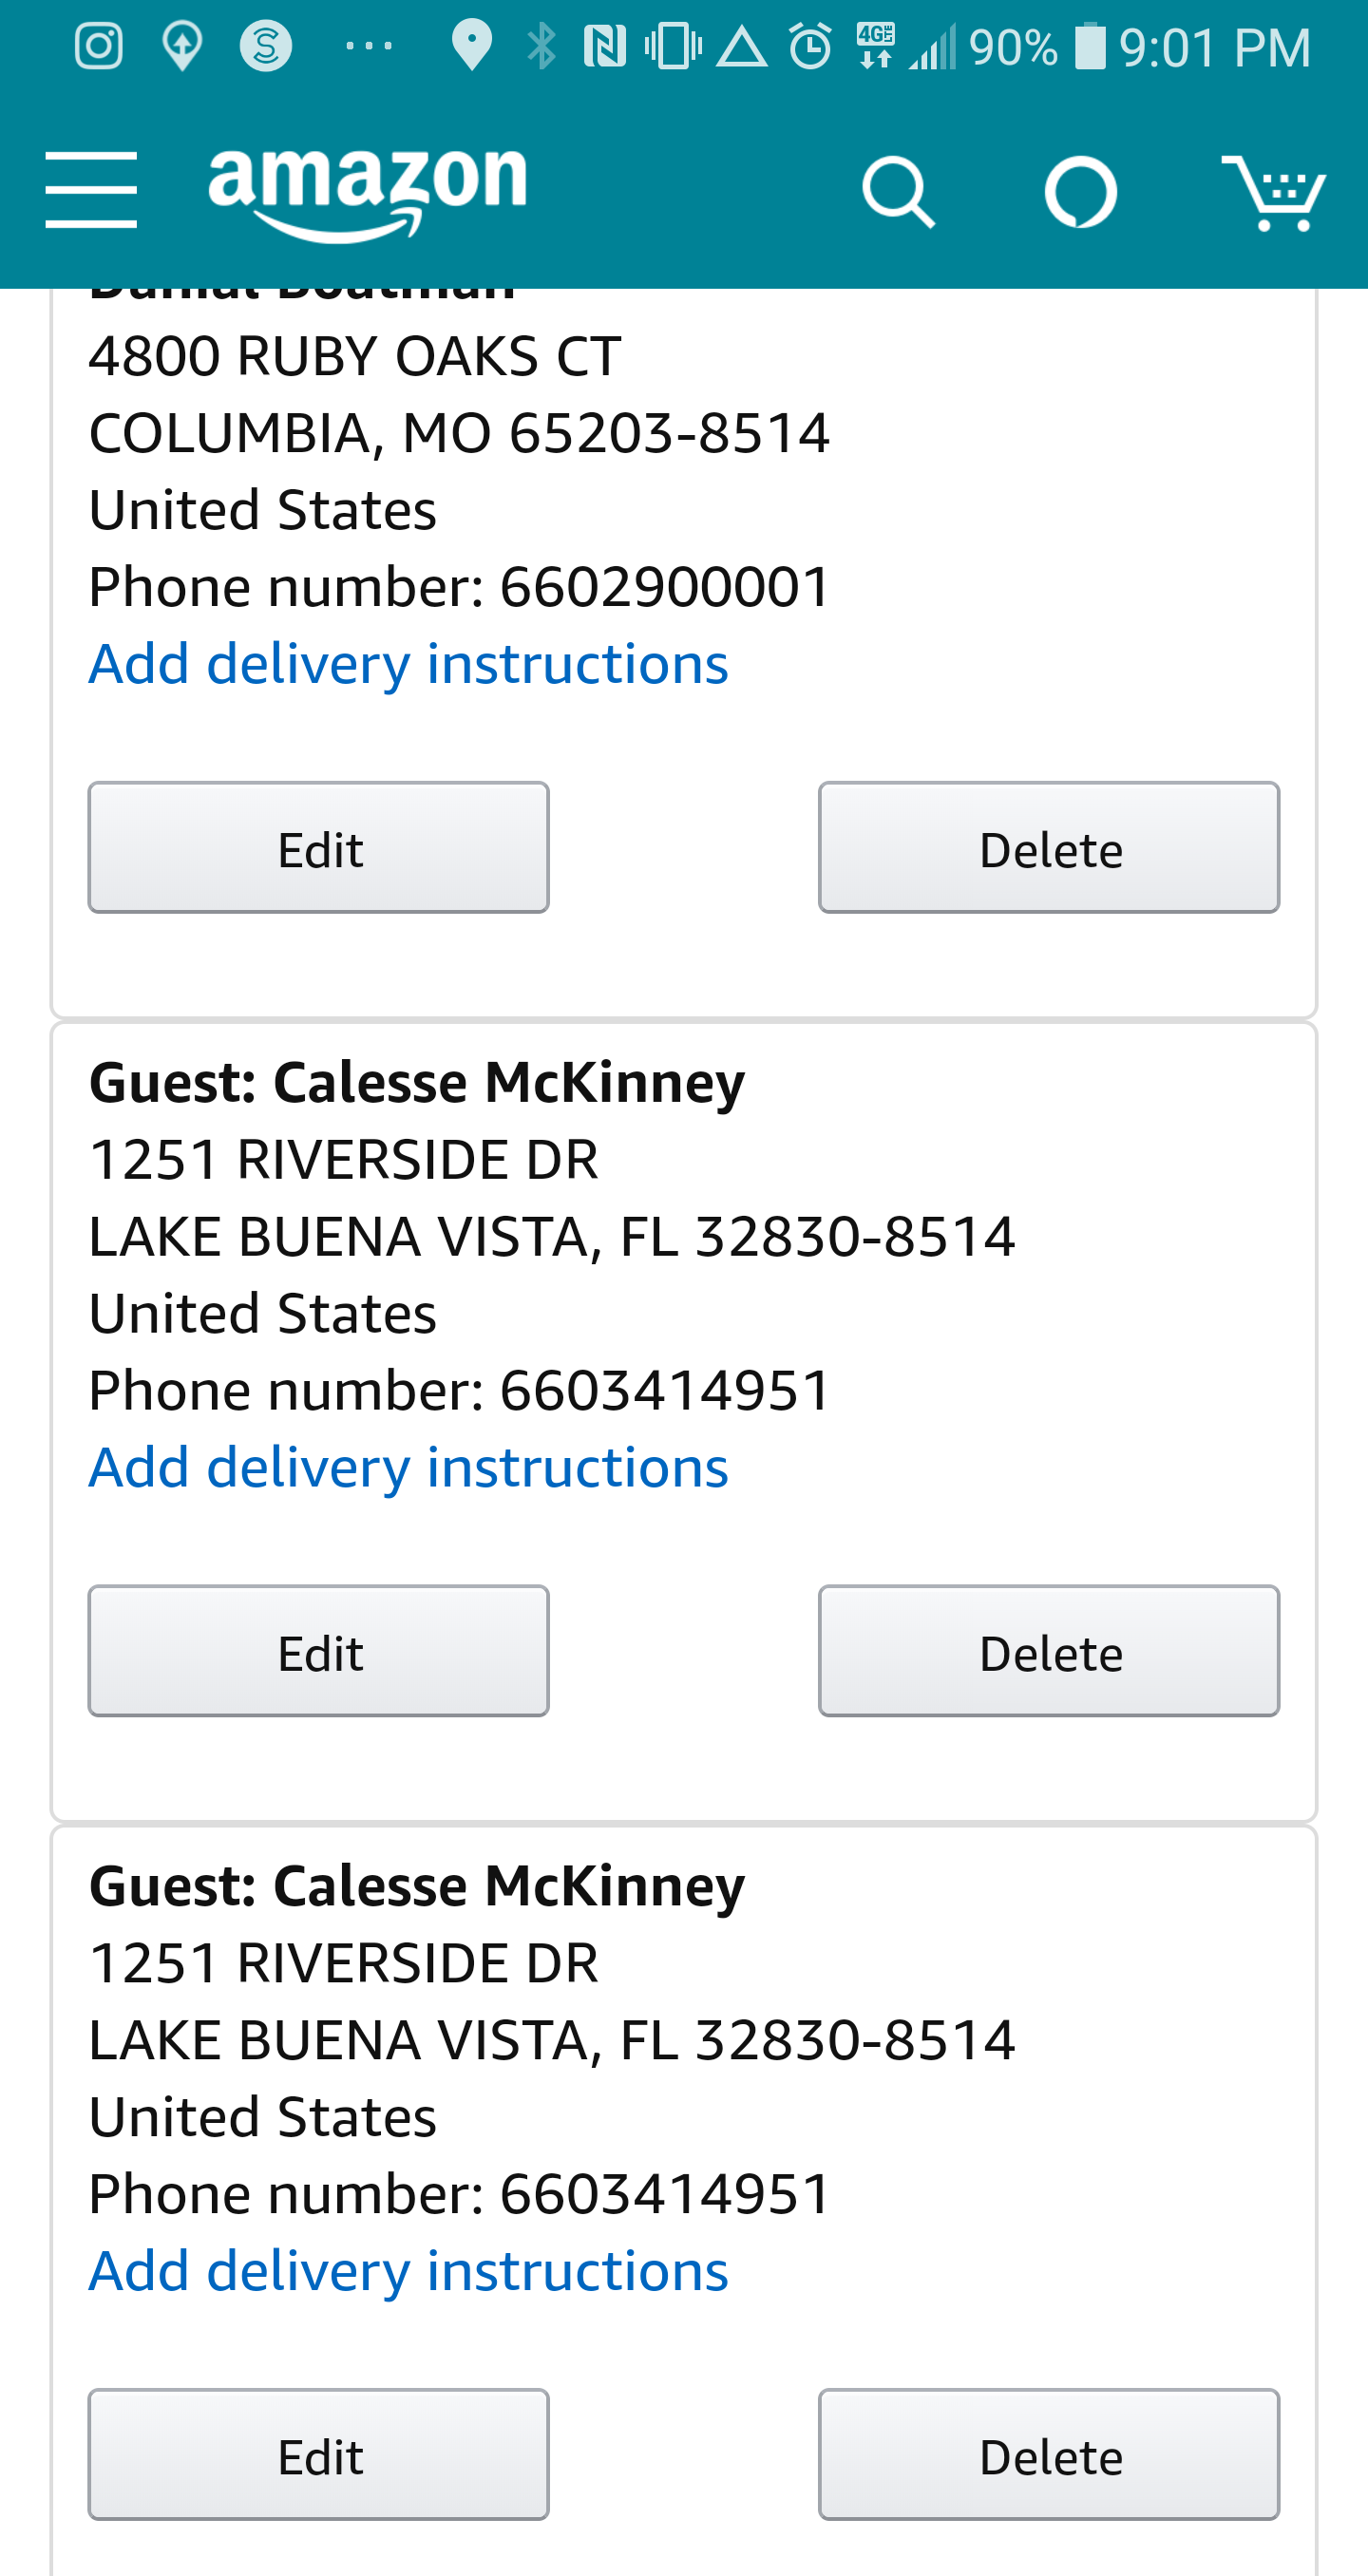Tap the Instagram notification icon
The width and height of the screenshot is (1368, 2576).
coord(99,46)
